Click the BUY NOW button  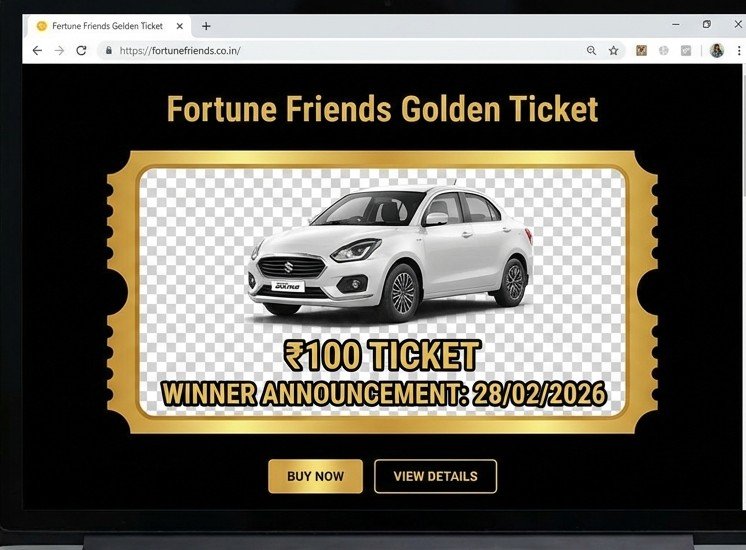[x=315, y=476]
